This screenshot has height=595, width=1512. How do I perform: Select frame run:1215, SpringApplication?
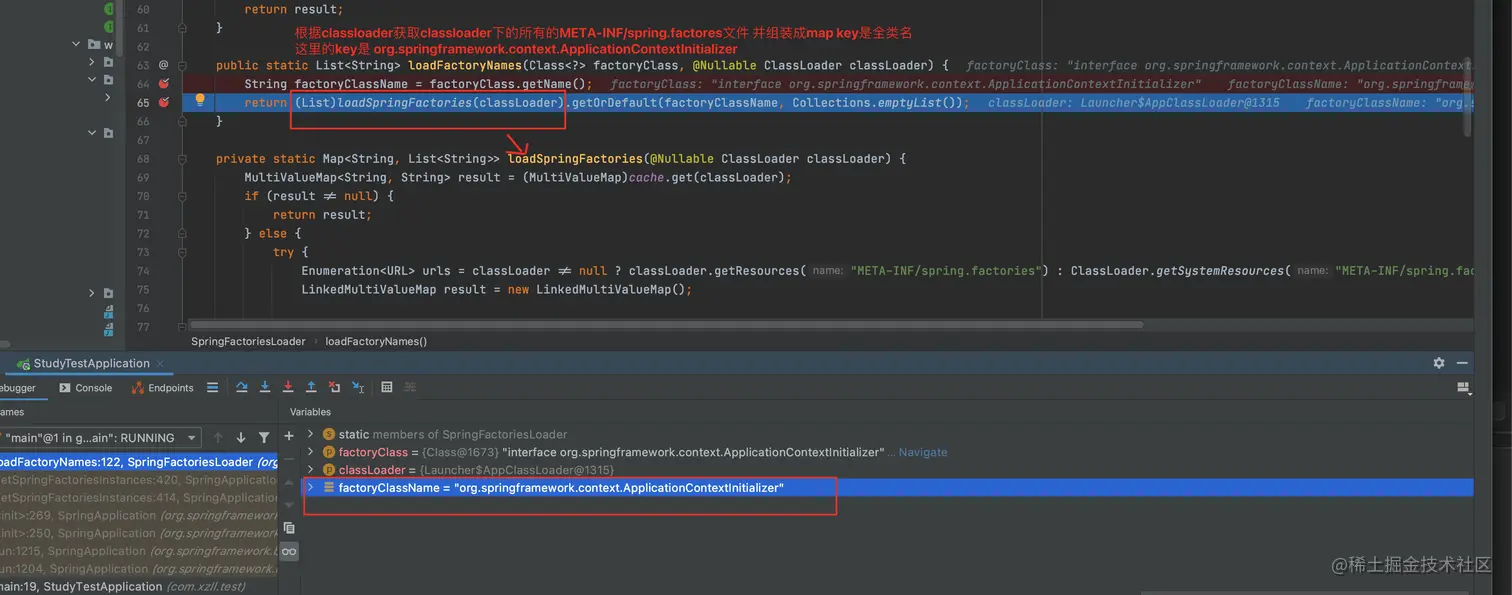[x=139, y=551]
